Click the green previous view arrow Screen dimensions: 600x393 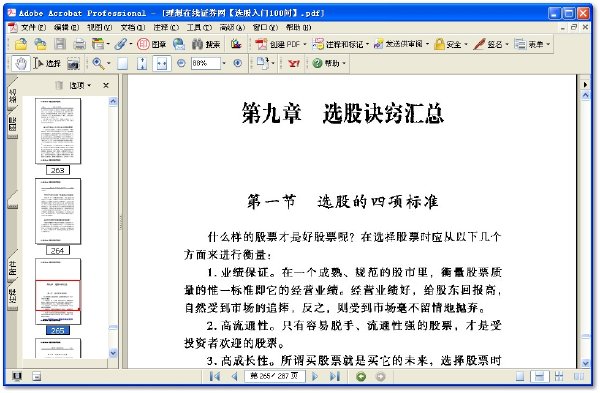[361, 377]
